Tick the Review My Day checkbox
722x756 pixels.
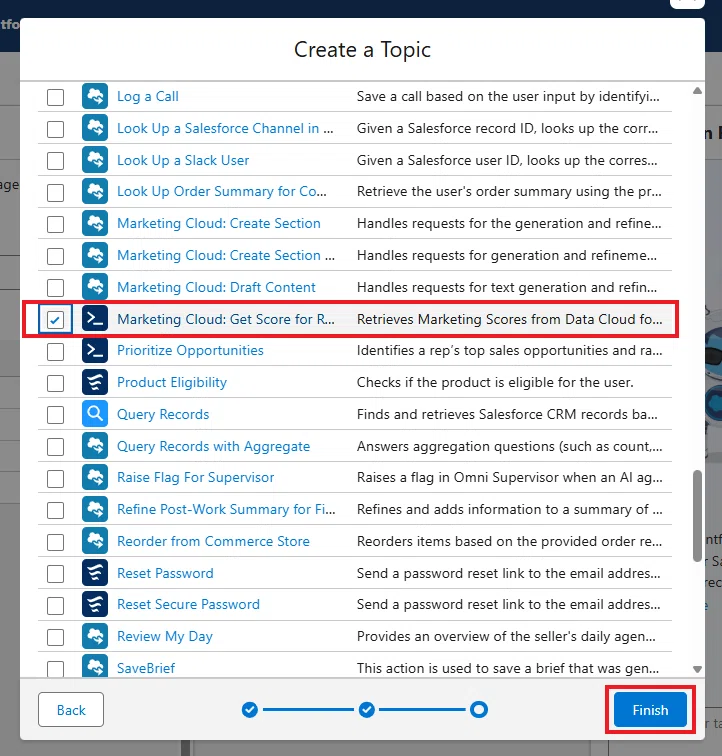55,637
